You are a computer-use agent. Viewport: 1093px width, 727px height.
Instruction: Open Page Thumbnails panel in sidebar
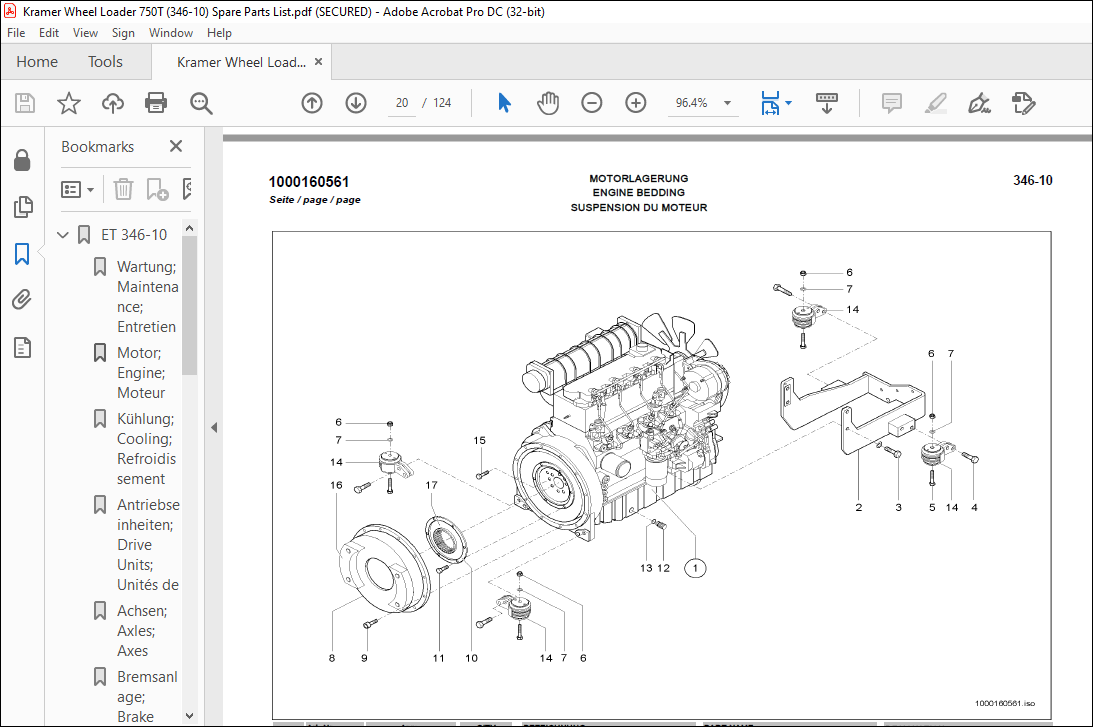click(x=22, y=207)
